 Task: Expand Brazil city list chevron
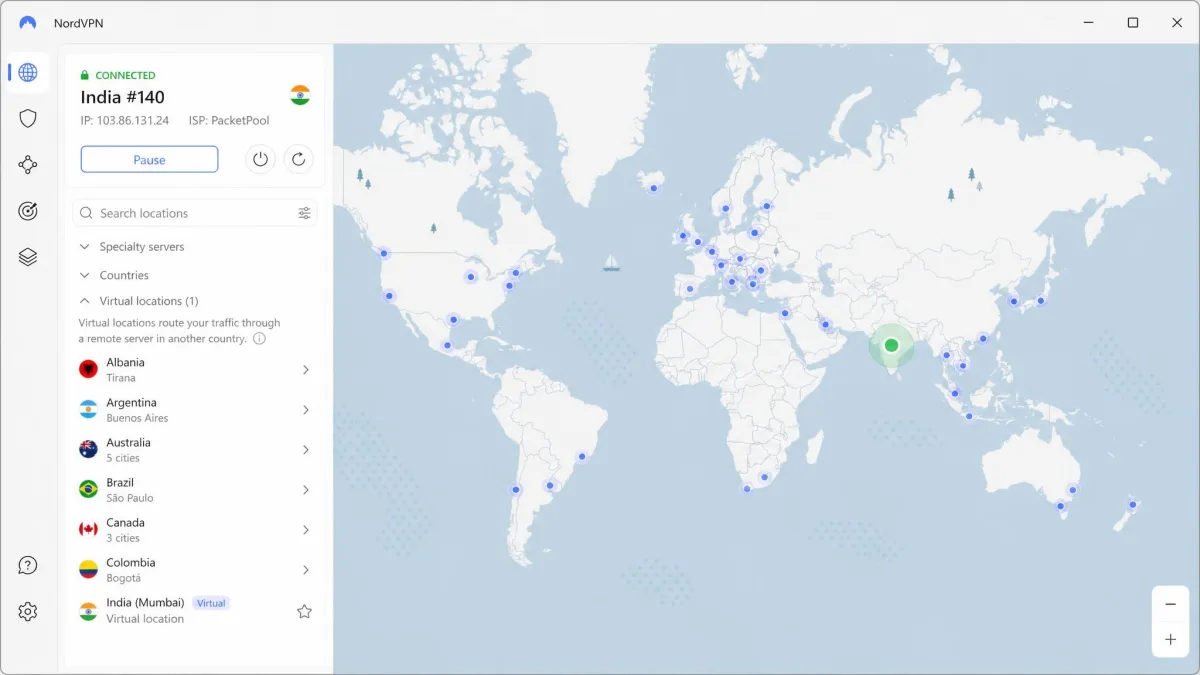pos(305,490)
